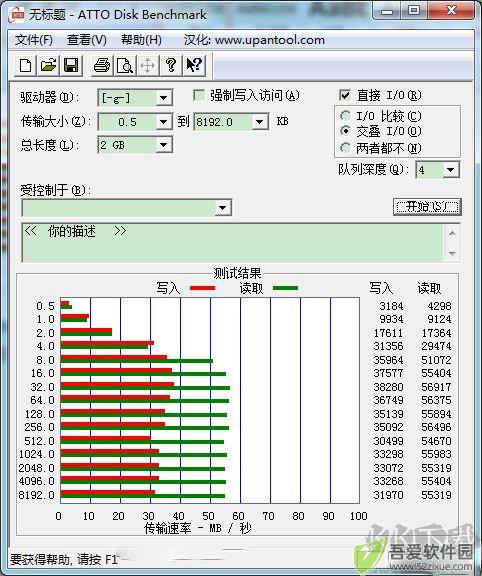Expand the ending transfer size 8192.0 dropdown
Screen dimensions: 482x576
tap(259, 122)
